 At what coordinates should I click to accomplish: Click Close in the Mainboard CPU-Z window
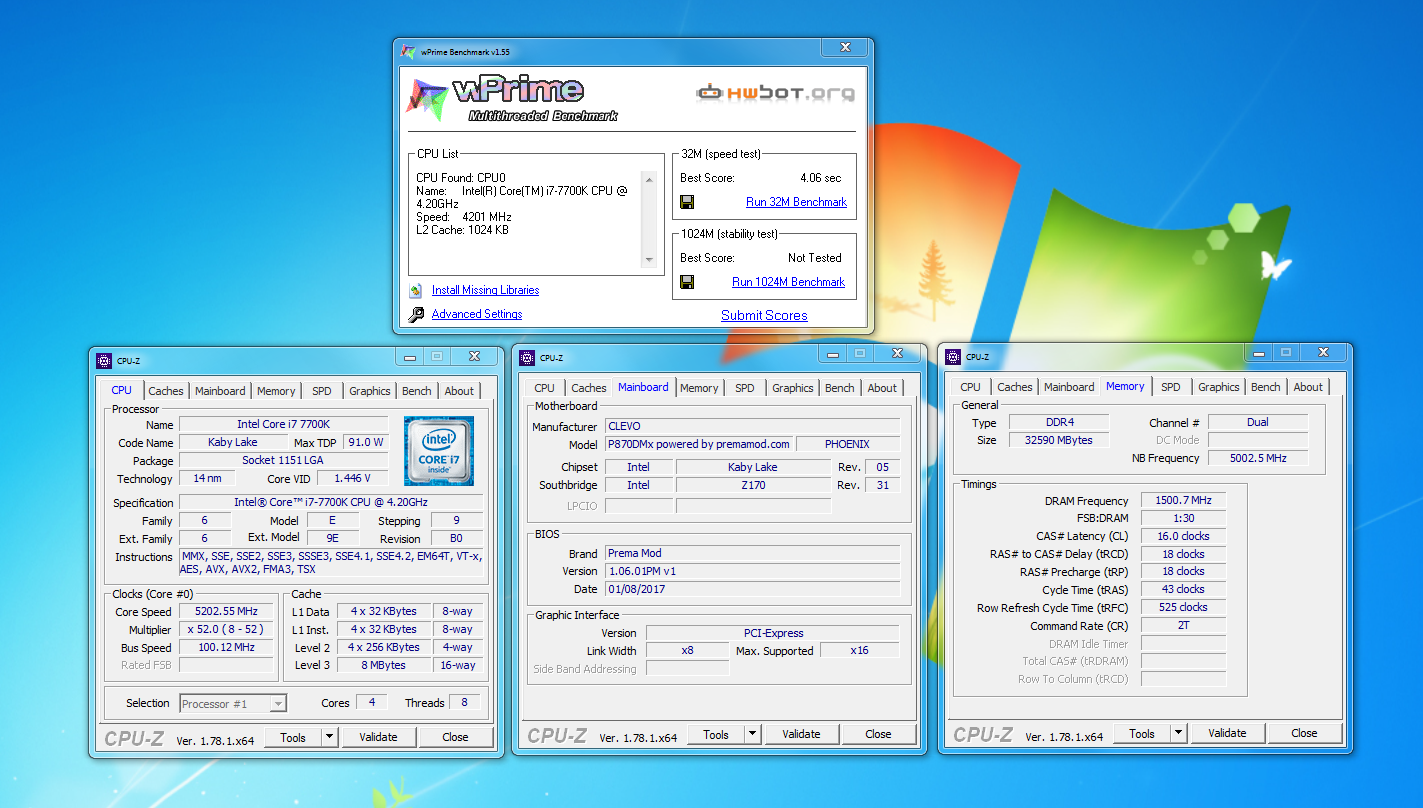pyautogui.click(x=878, y=734)
